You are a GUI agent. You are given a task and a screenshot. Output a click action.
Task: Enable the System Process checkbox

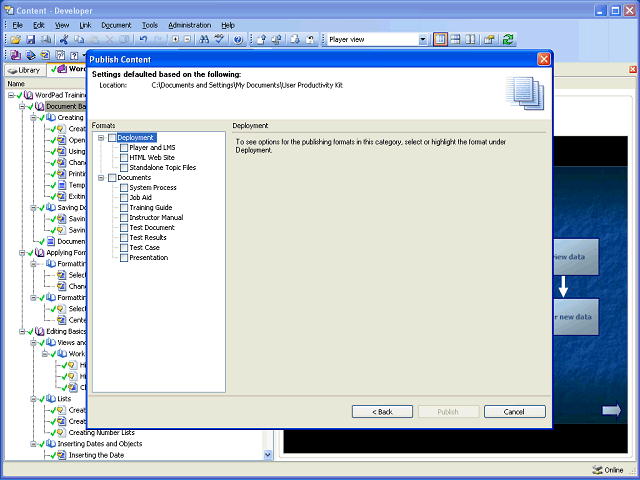click(x=124, y=188)
